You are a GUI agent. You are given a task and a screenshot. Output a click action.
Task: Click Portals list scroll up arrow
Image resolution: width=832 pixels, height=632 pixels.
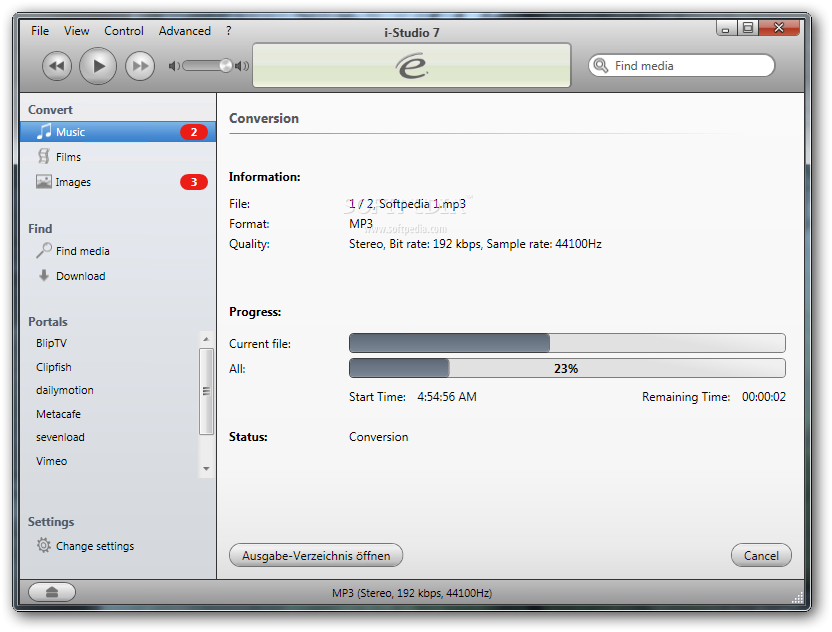tap(206, 339)
